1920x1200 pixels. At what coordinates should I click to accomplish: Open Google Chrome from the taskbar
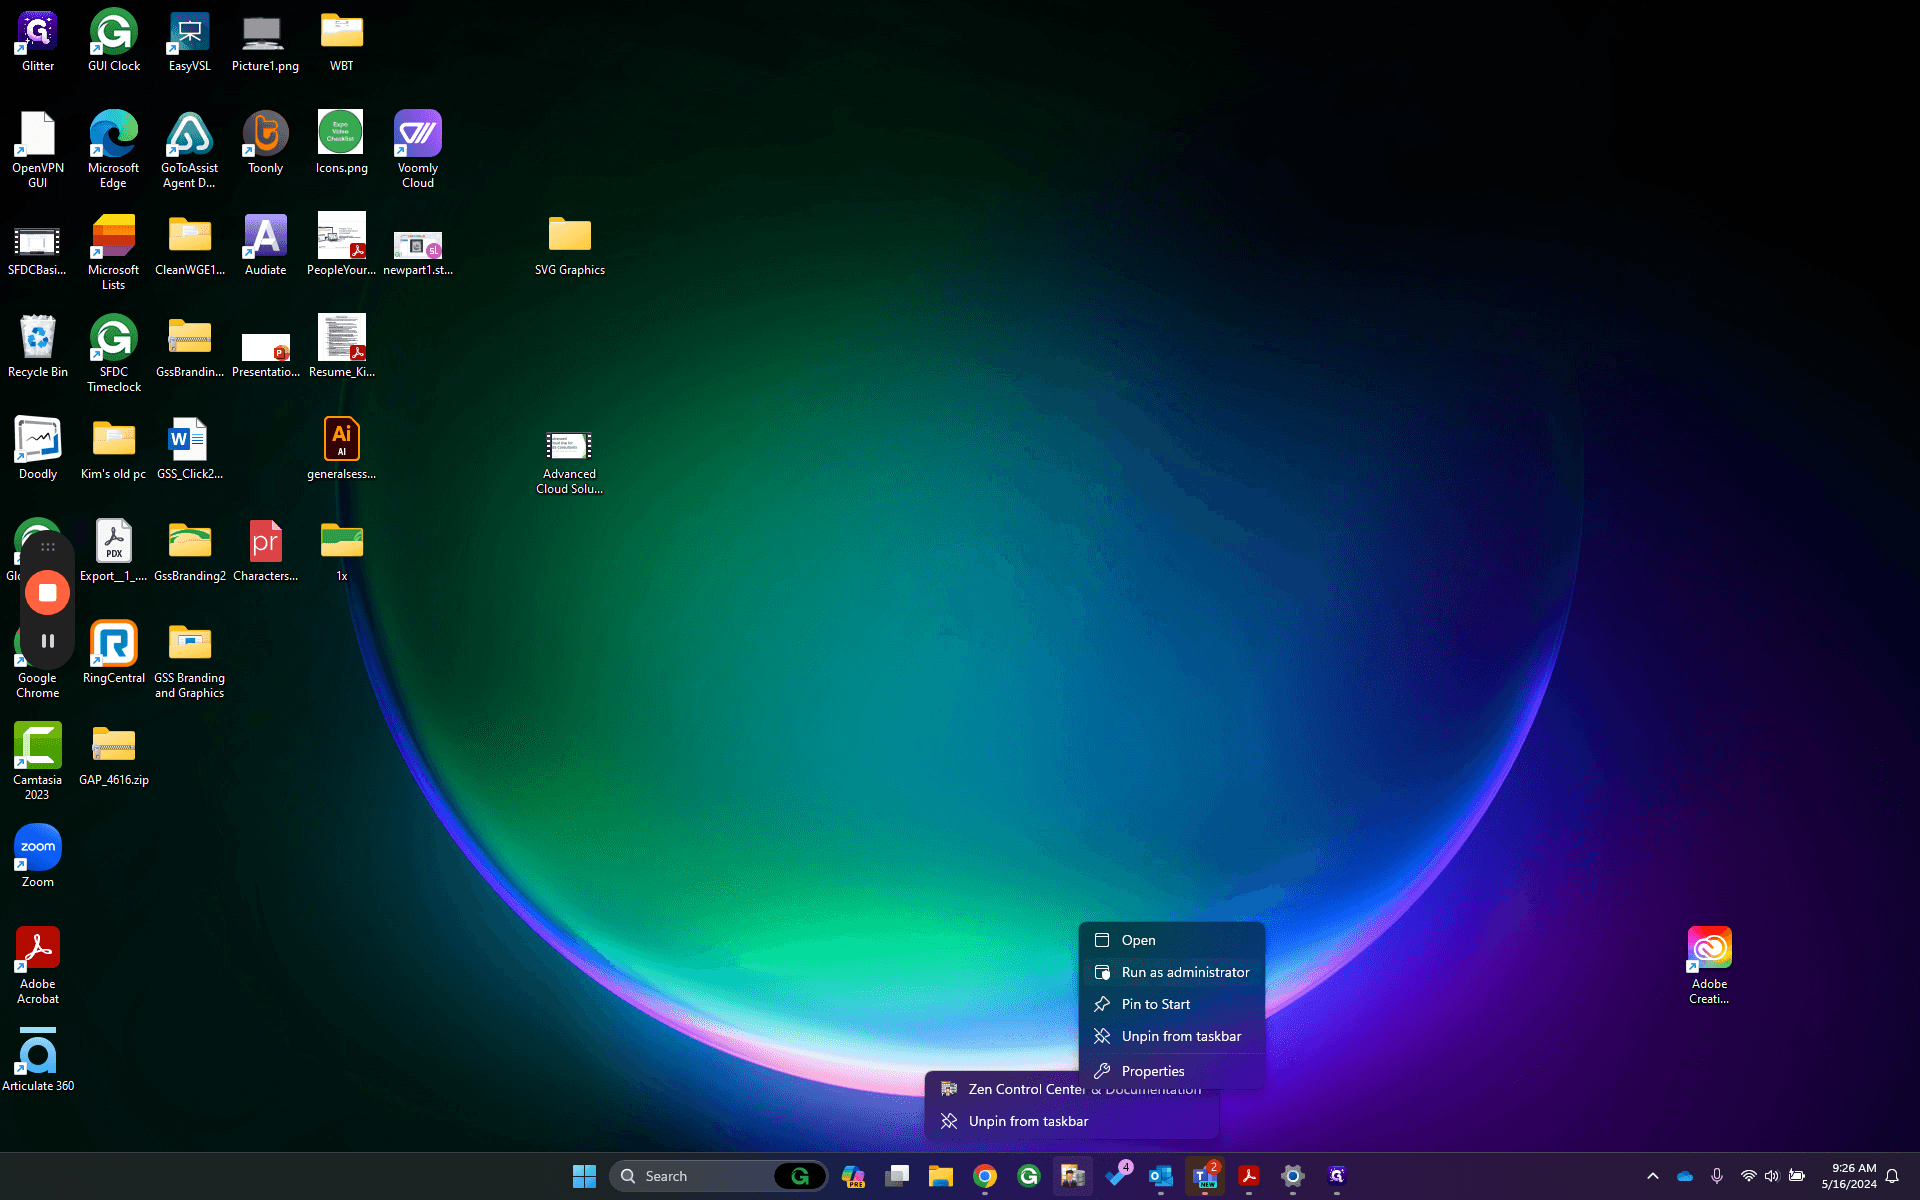click(x=985, y=1176)
